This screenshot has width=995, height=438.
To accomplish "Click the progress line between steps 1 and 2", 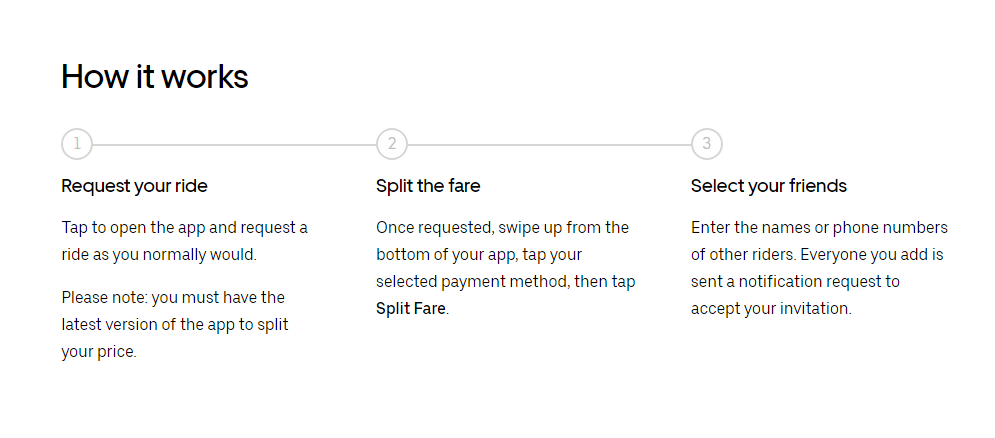I will click(x=234, y=145).
